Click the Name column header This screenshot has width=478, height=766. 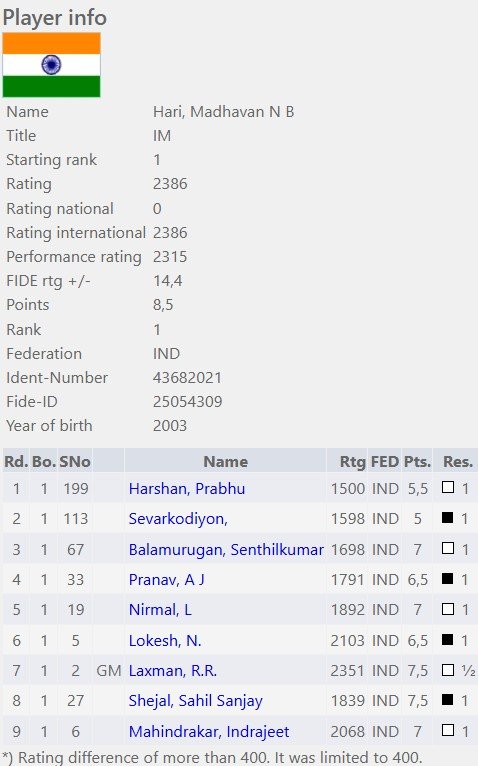tap(225, 462)
